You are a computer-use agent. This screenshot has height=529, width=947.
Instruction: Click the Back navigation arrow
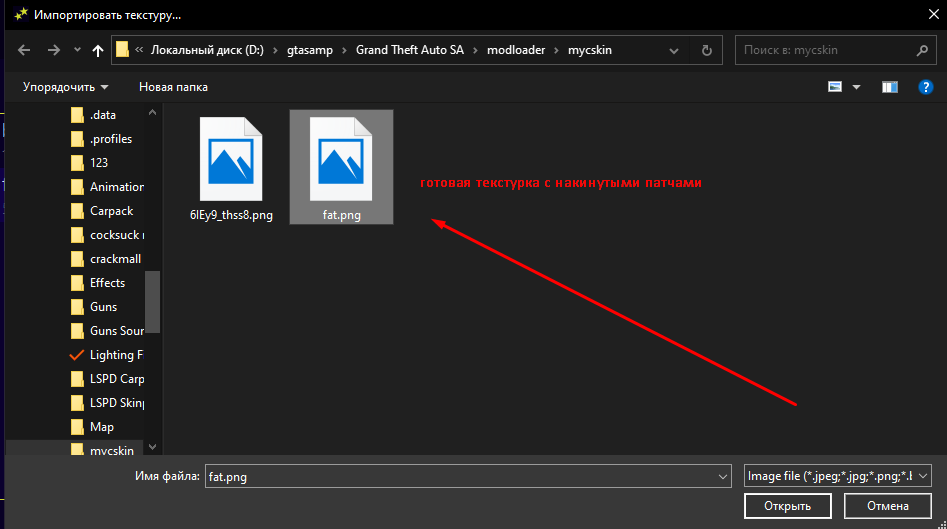(x=24, y=50)
